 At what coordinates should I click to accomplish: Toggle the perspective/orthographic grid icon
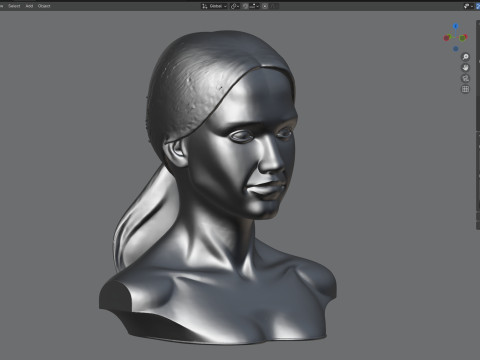[x=465, y=89]
